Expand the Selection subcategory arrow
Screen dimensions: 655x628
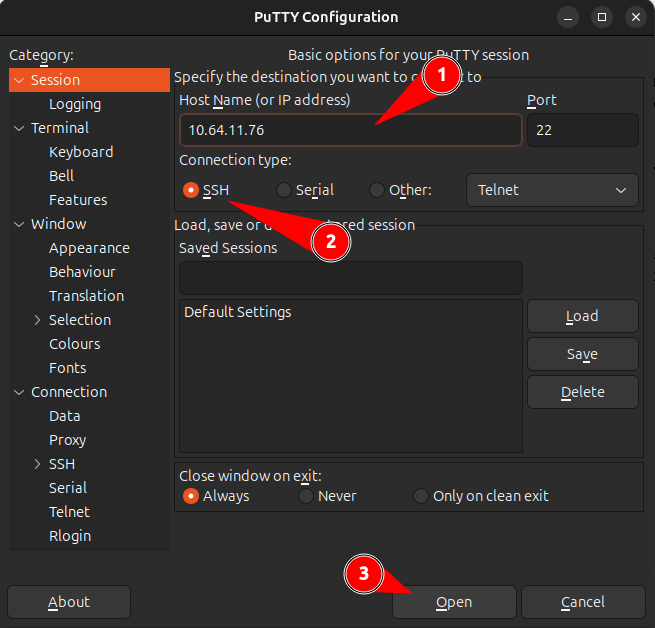tap(37, 320)
